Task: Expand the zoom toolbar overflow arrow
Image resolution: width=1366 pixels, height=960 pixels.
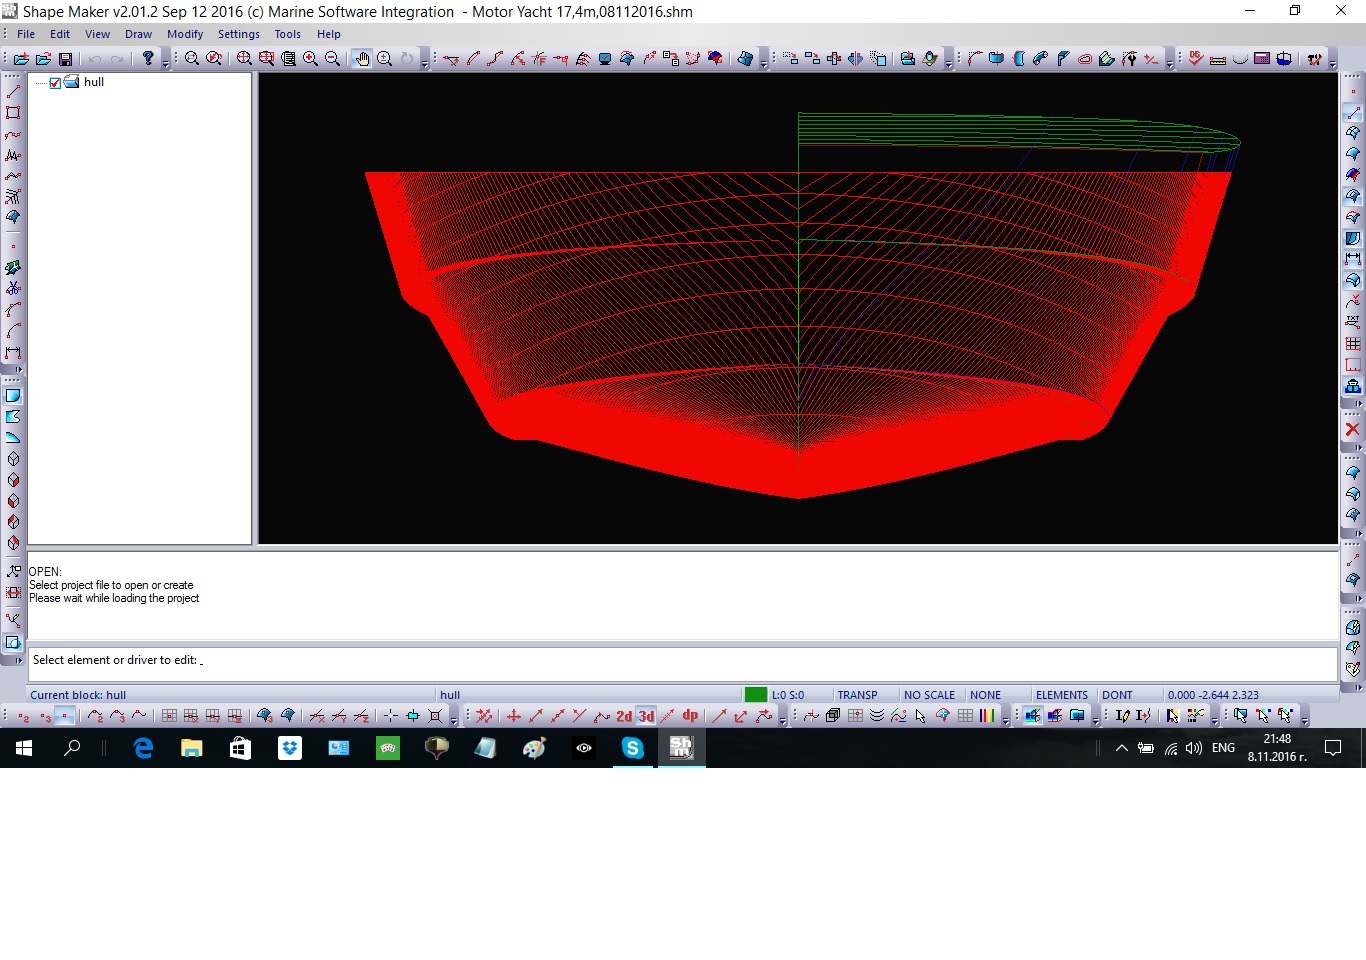Action: [425, 63]
